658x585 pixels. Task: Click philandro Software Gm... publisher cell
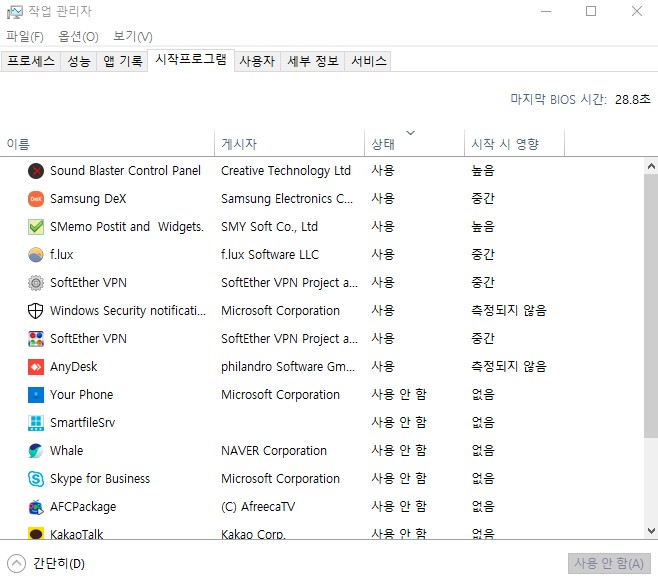[288, 367]
